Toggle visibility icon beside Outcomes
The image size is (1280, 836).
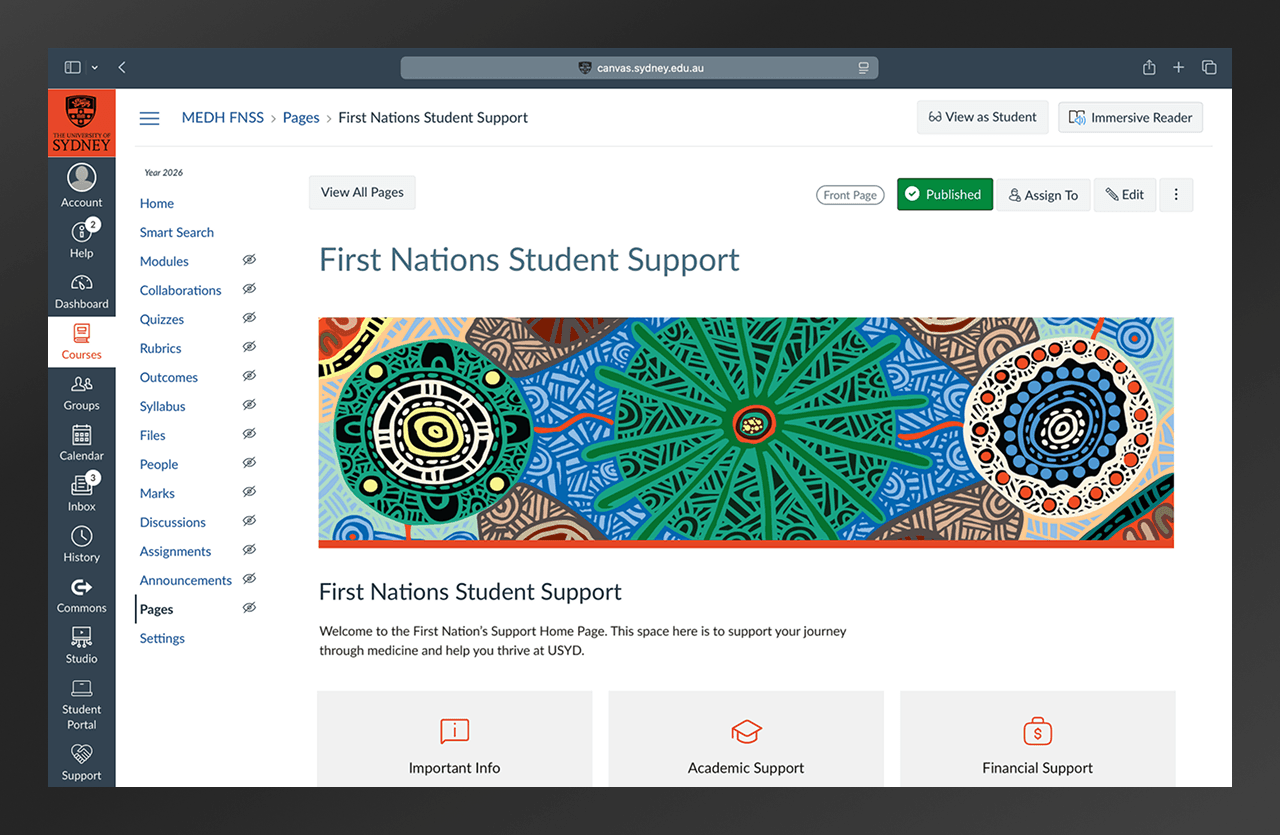[249, 376]
